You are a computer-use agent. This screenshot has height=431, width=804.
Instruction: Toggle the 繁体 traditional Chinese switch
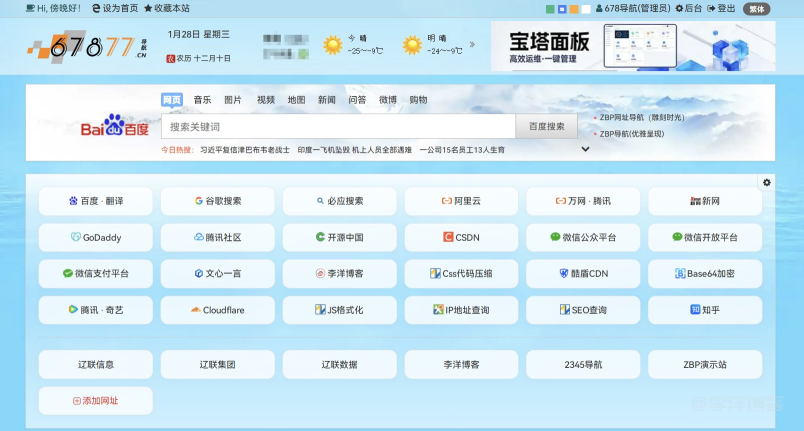point(756,9)
